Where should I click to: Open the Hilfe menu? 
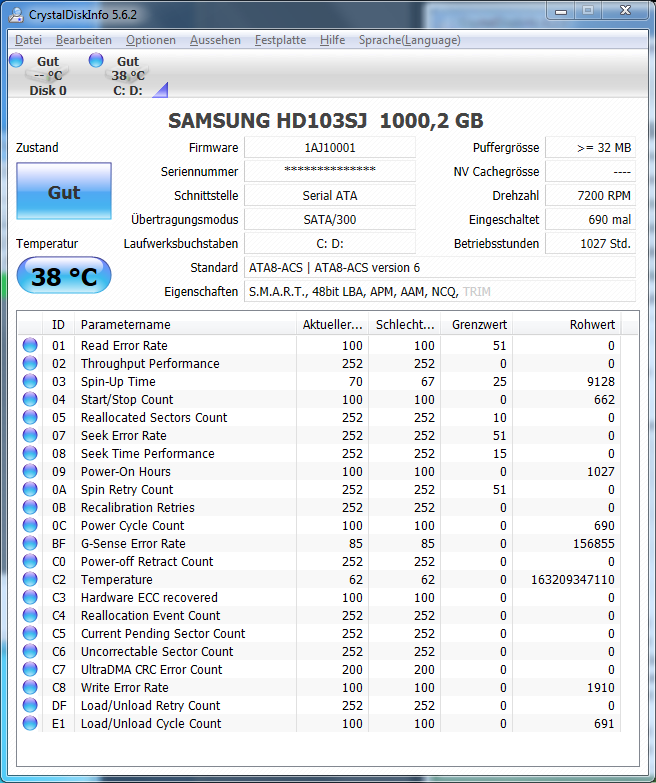[332, 40]
